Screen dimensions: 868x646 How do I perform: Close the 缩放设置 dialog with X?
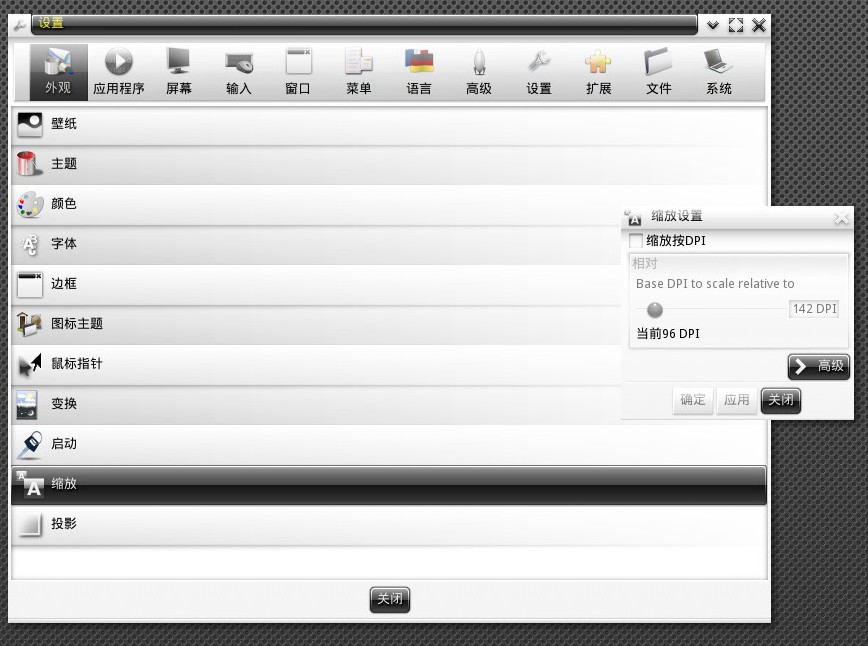click(841, 219)
